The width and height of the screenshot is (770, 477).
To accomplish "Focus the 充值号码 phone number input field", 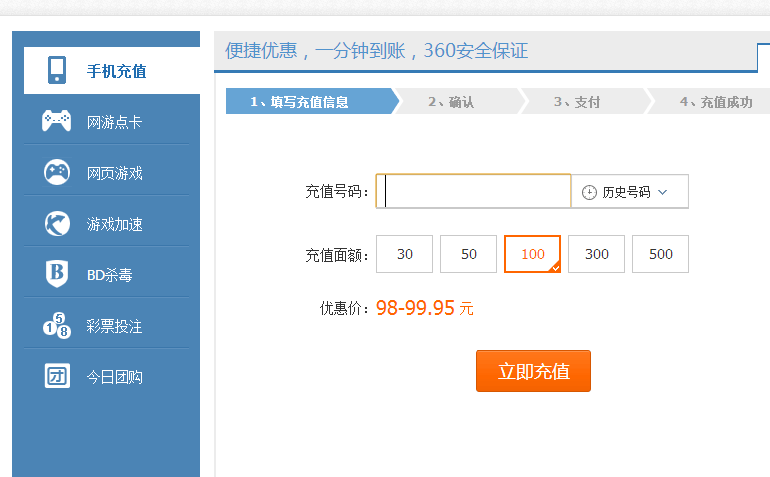I will [x=474, y=191].
